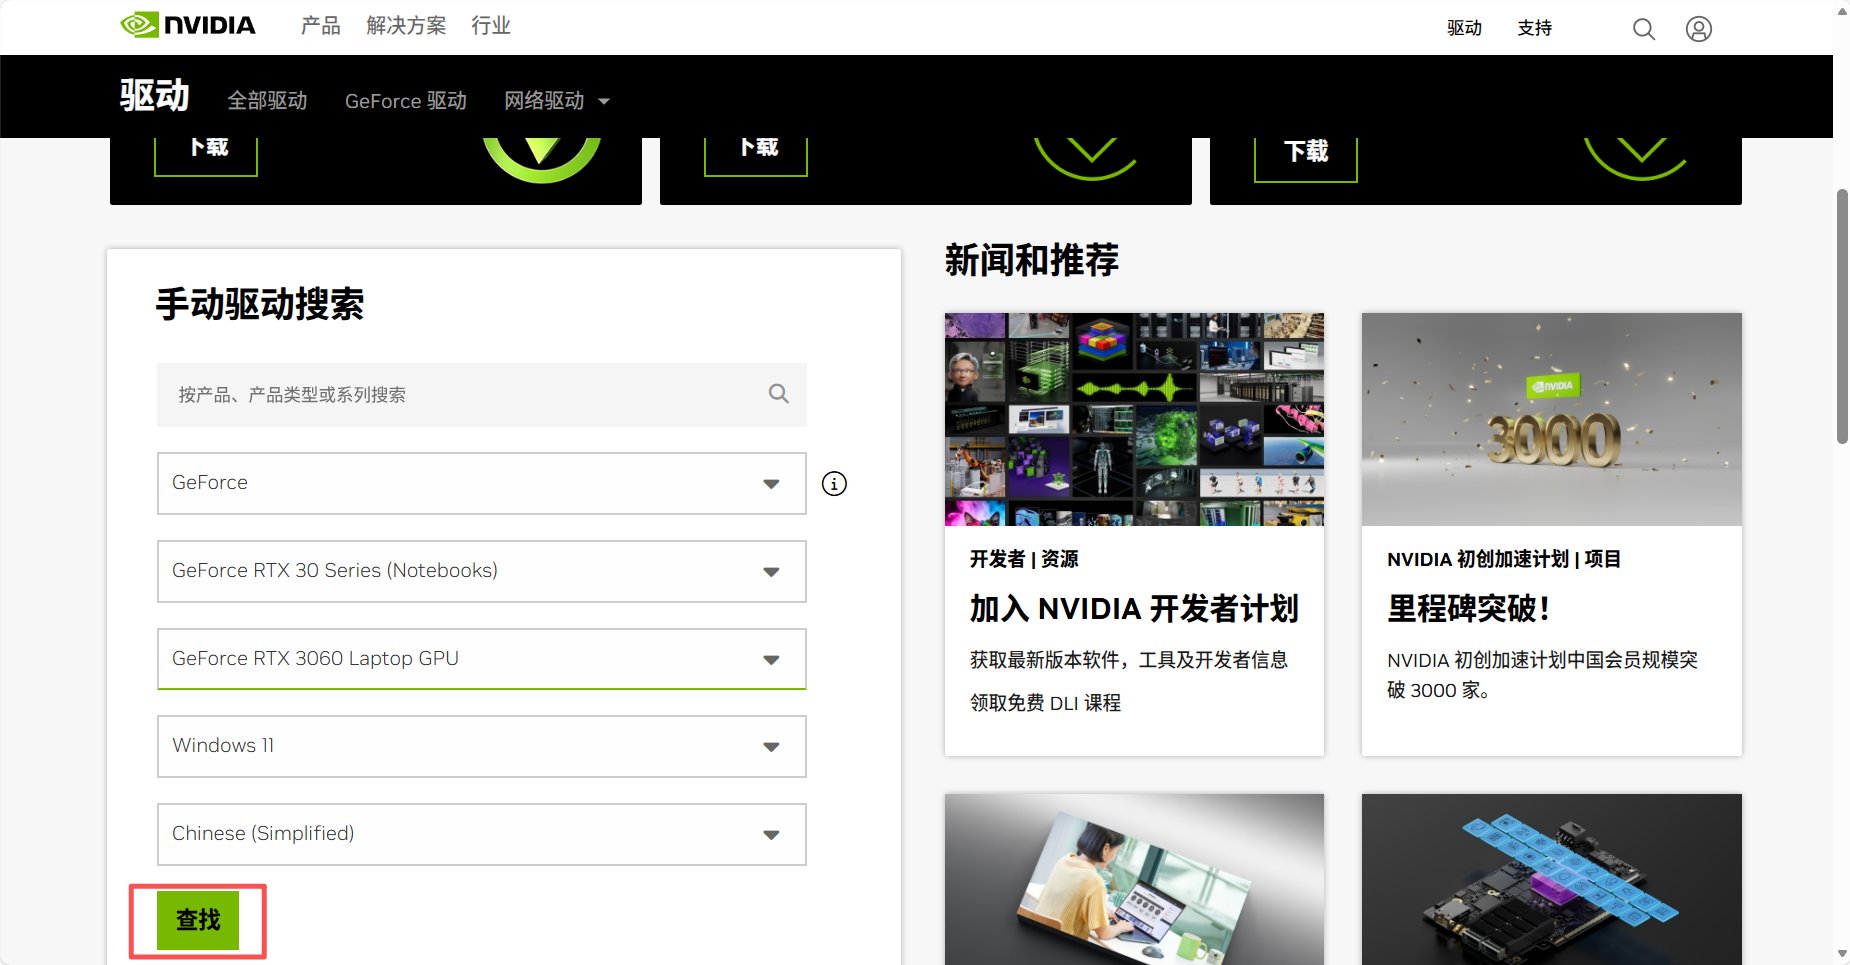Viewport: 1850px width, 965px height.
Task: Open the 3000 milestone thumbnail
Action: pyautogui.click(x=1552, y=419)
